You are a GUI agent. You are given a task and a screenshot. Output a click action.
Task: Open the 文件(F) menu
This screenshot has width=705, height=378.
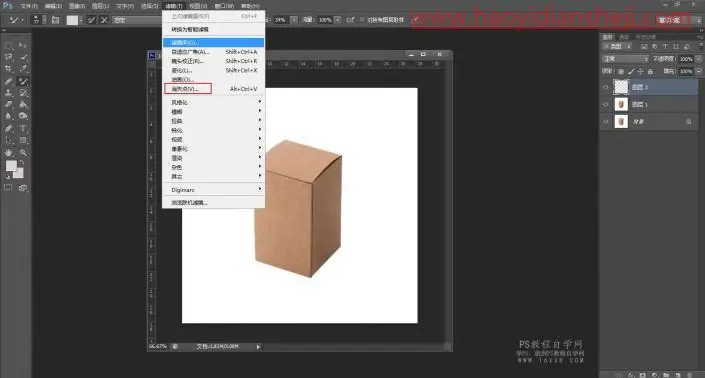(29, 6)
